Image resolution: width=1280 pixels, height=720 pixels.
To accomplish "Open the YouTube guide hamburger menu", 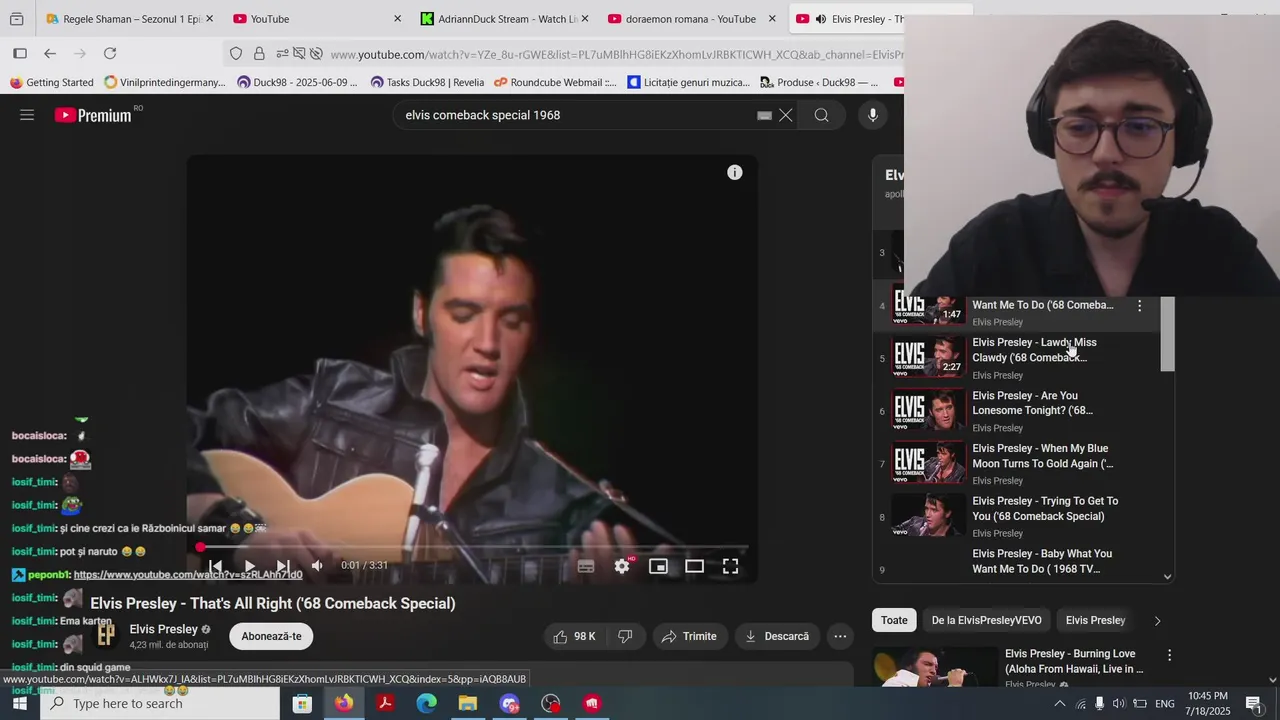I will [27, 115].
